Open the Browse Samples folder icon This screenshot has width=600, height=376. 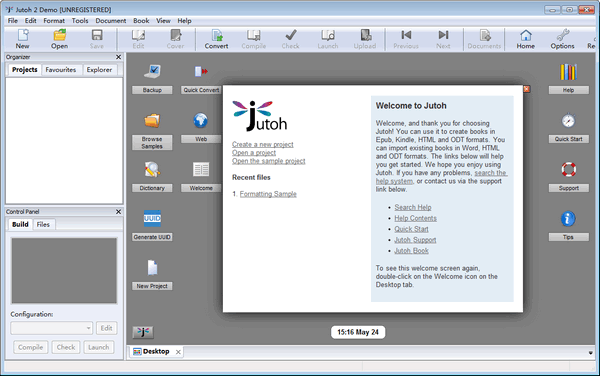152,120
